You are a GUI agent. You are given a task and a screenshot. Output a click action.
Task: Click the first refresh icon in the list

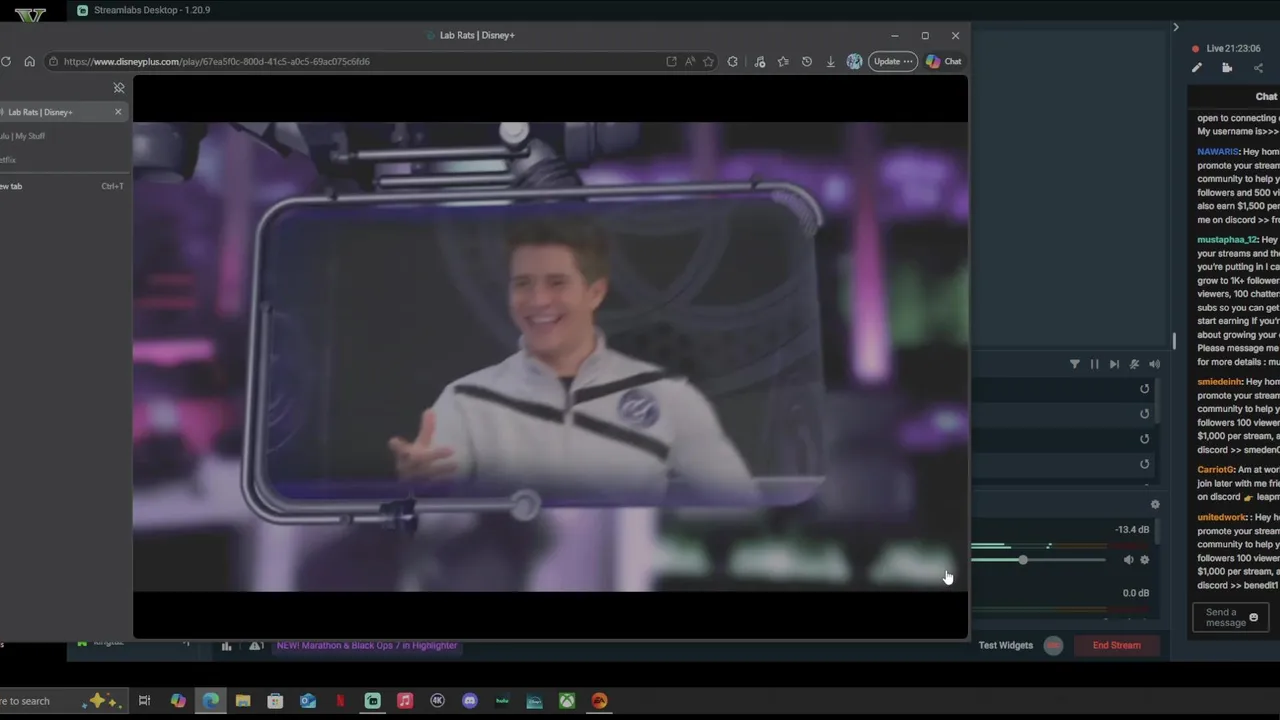tap(1145, 389)
